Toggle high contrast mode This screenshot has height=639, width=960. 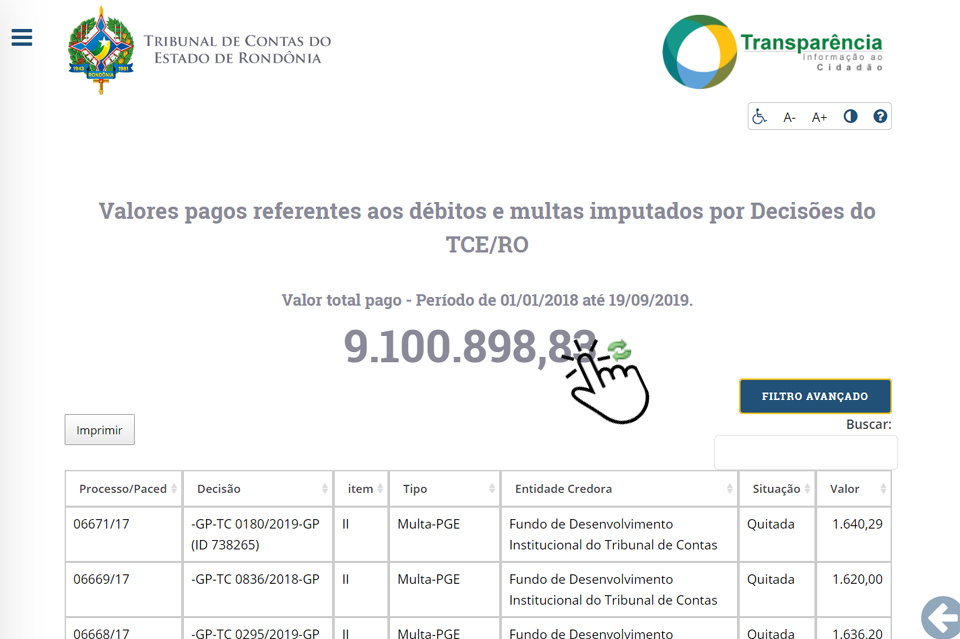850,116
